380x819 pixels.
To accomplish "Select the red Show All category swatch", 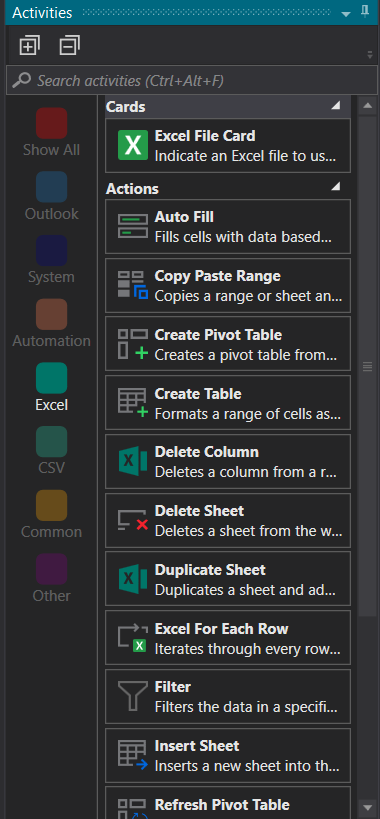I will tap(52, 123).
